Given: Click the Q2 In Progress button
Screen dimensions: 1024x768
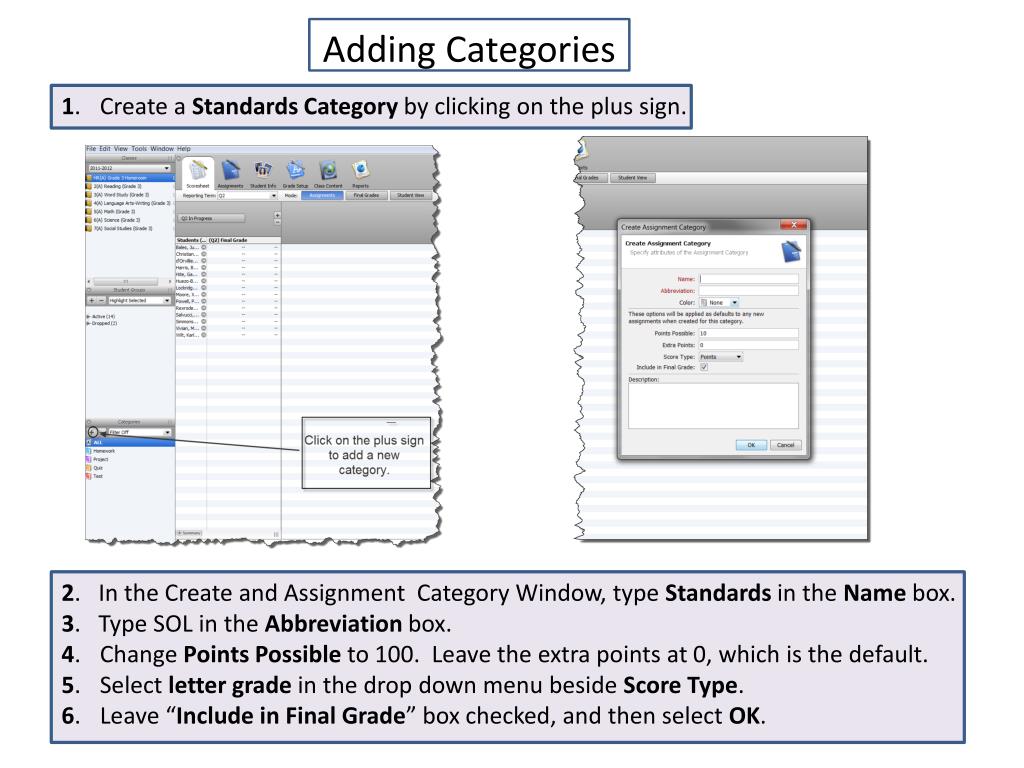Looking at the screenshot, I should pyautogui.click(x=211, y=218).
